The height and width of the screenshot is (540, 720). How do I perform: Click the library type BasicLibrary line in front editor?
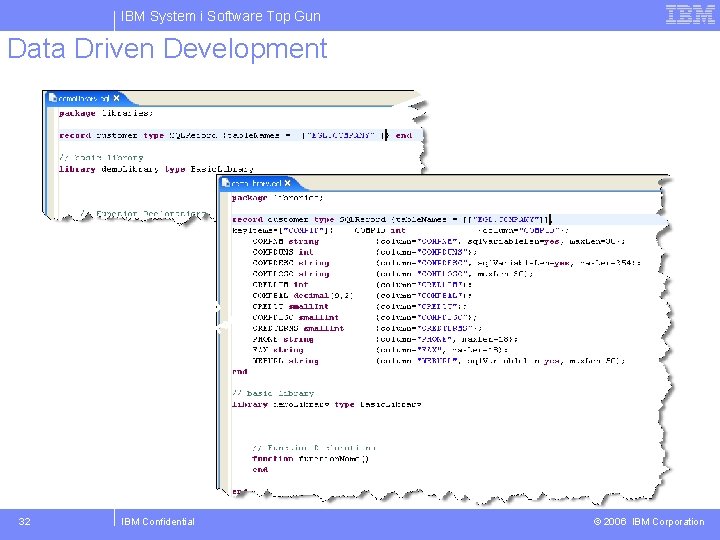326,405
